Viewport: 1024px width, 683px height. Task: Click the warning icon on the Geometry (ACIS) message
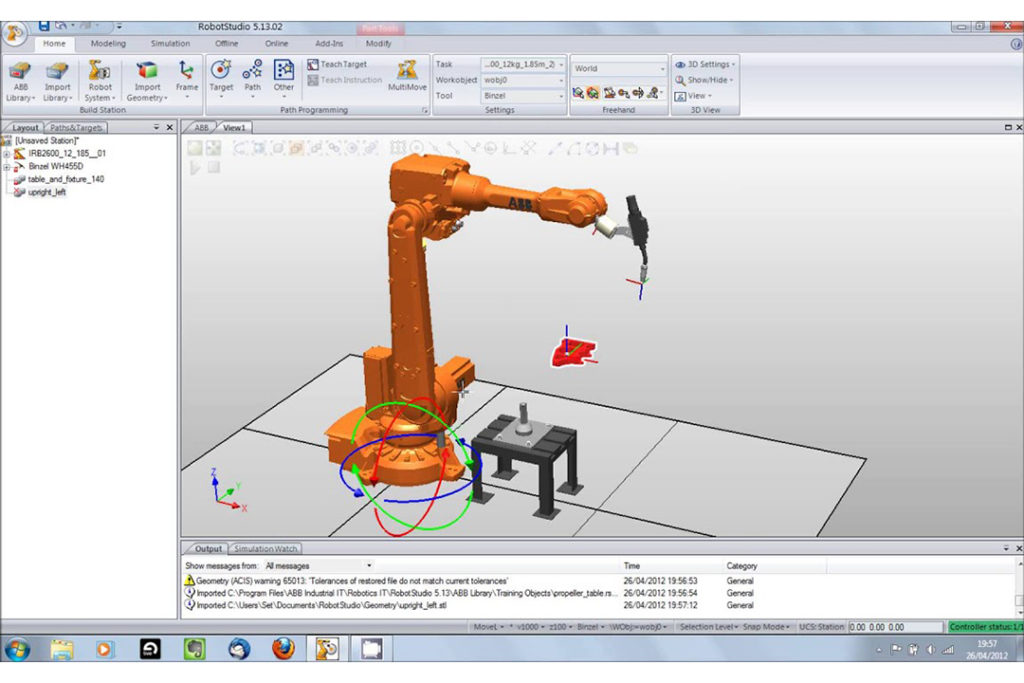[189, 580]
